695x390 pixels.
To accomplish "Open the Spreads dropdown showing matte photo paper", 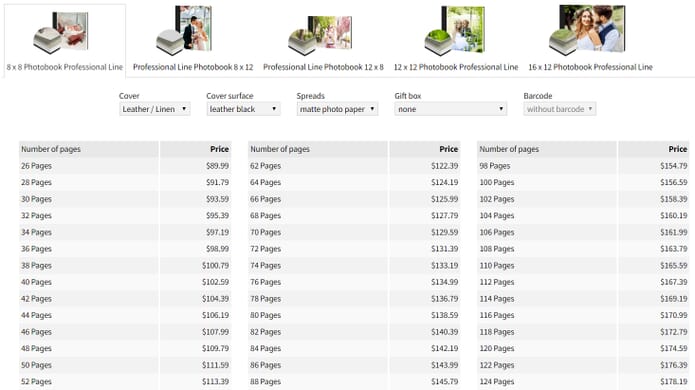I will [x=337, y=109].
